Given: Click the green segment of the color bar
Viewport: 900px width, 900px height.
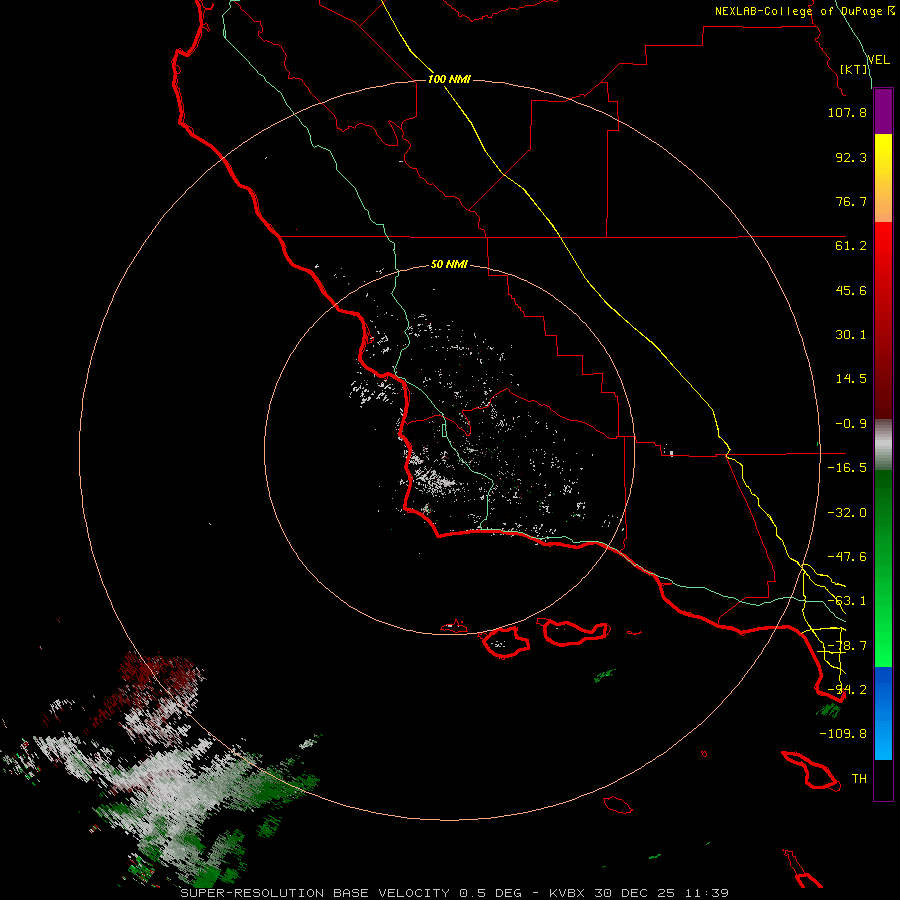Looking at the screenshot, I should click(x=883, y=568).
